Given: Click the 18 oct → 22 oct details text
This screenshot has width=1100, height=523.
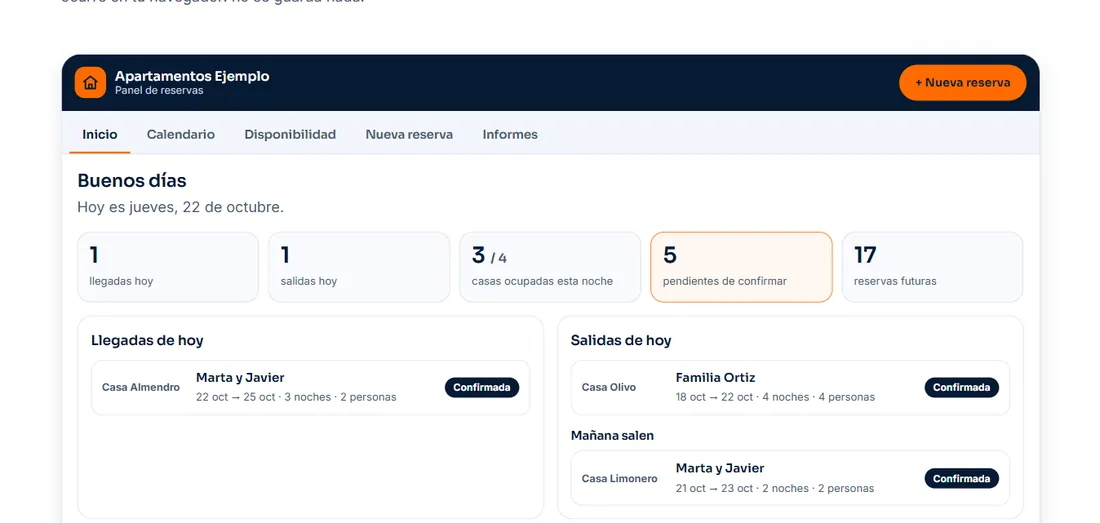Looking at the screenshot, I should (x=775, y=398).
